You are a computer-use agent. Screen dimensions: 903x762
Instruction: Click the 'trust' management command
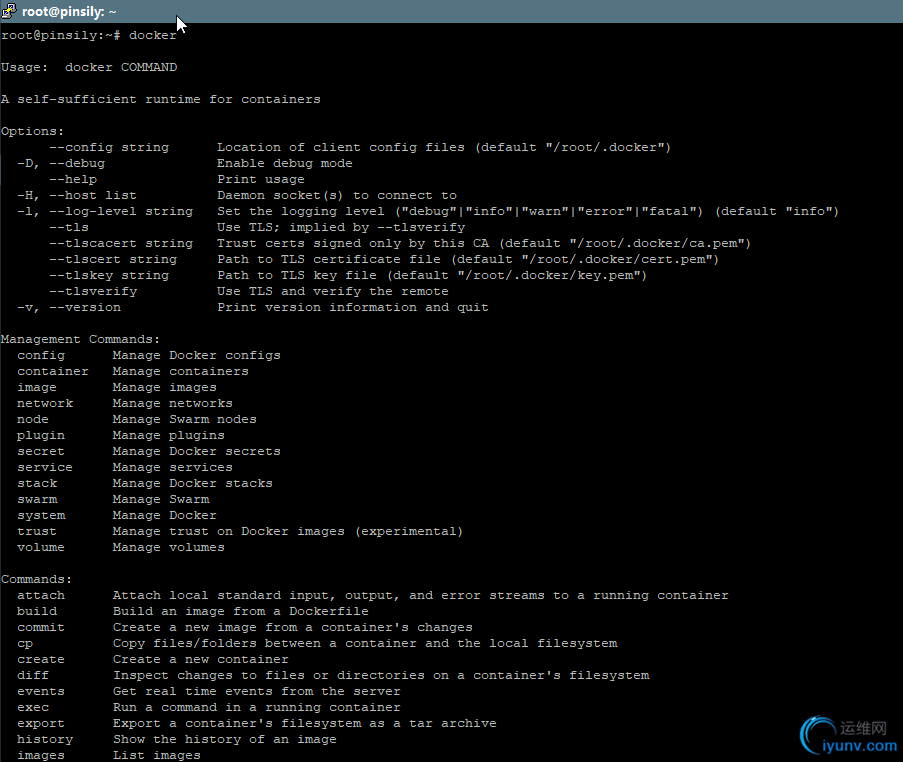click(x=37, y=532)
